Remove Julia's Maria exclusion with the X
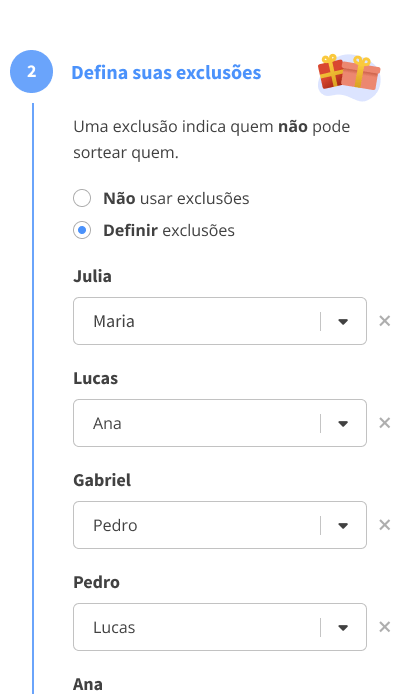The image size is (412, 694). click(385, 321)
